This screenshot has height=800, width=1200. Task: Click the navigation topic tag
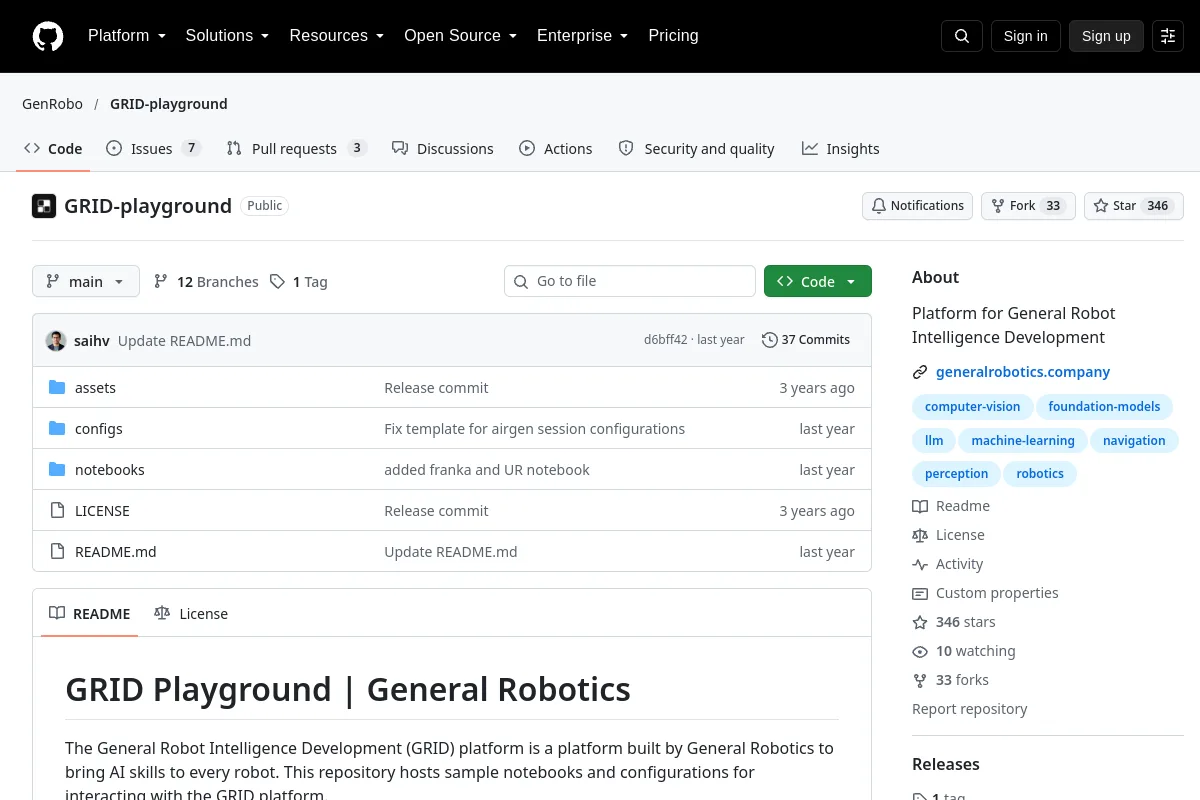(x=1134, y=441)
